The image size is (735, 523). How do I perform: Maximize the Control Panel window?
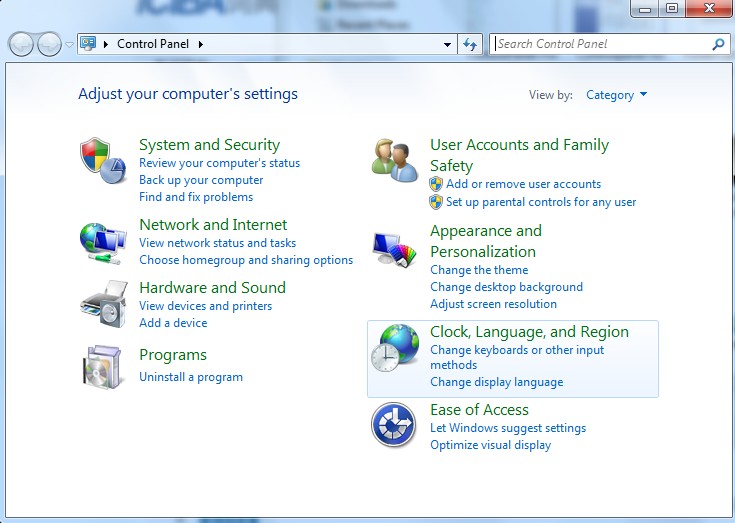click(672, 8)
